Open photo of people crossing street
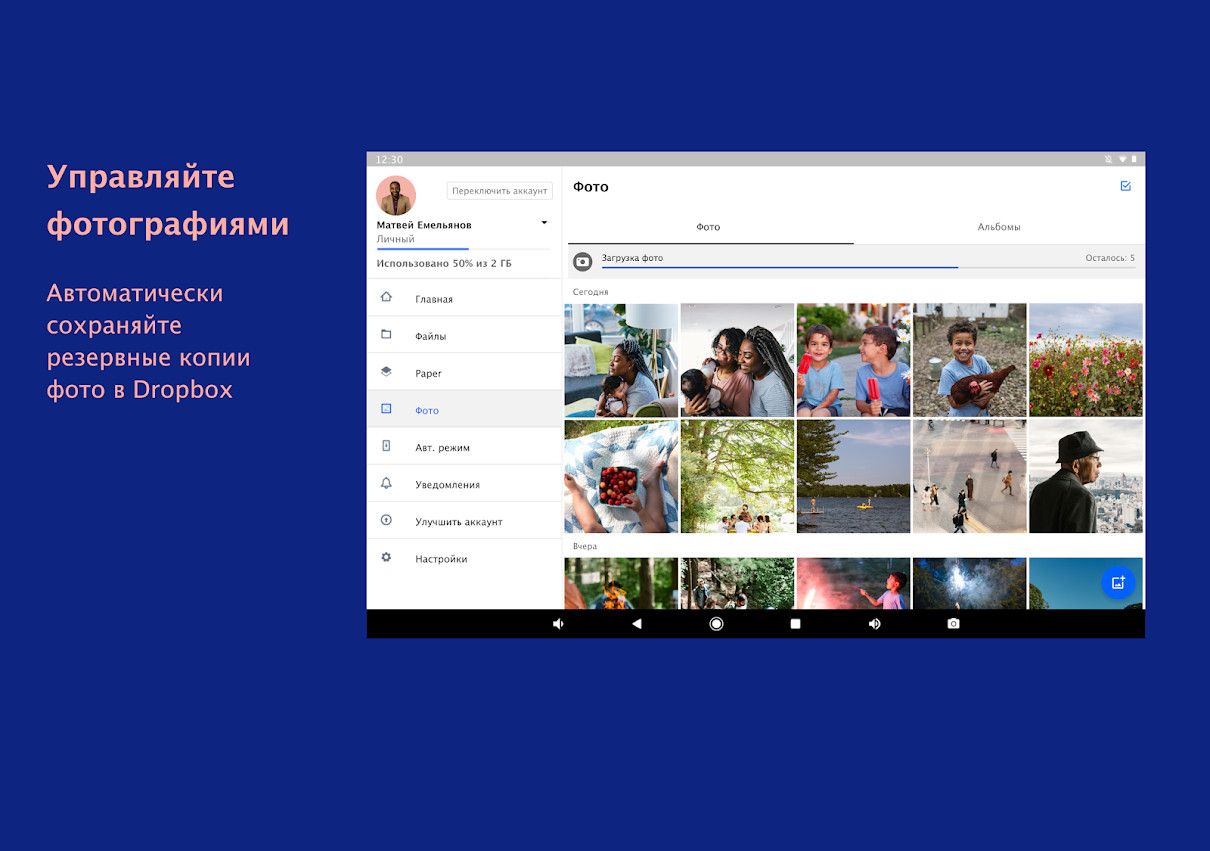This screenshot has width=1210, height=851. point(969,476)
